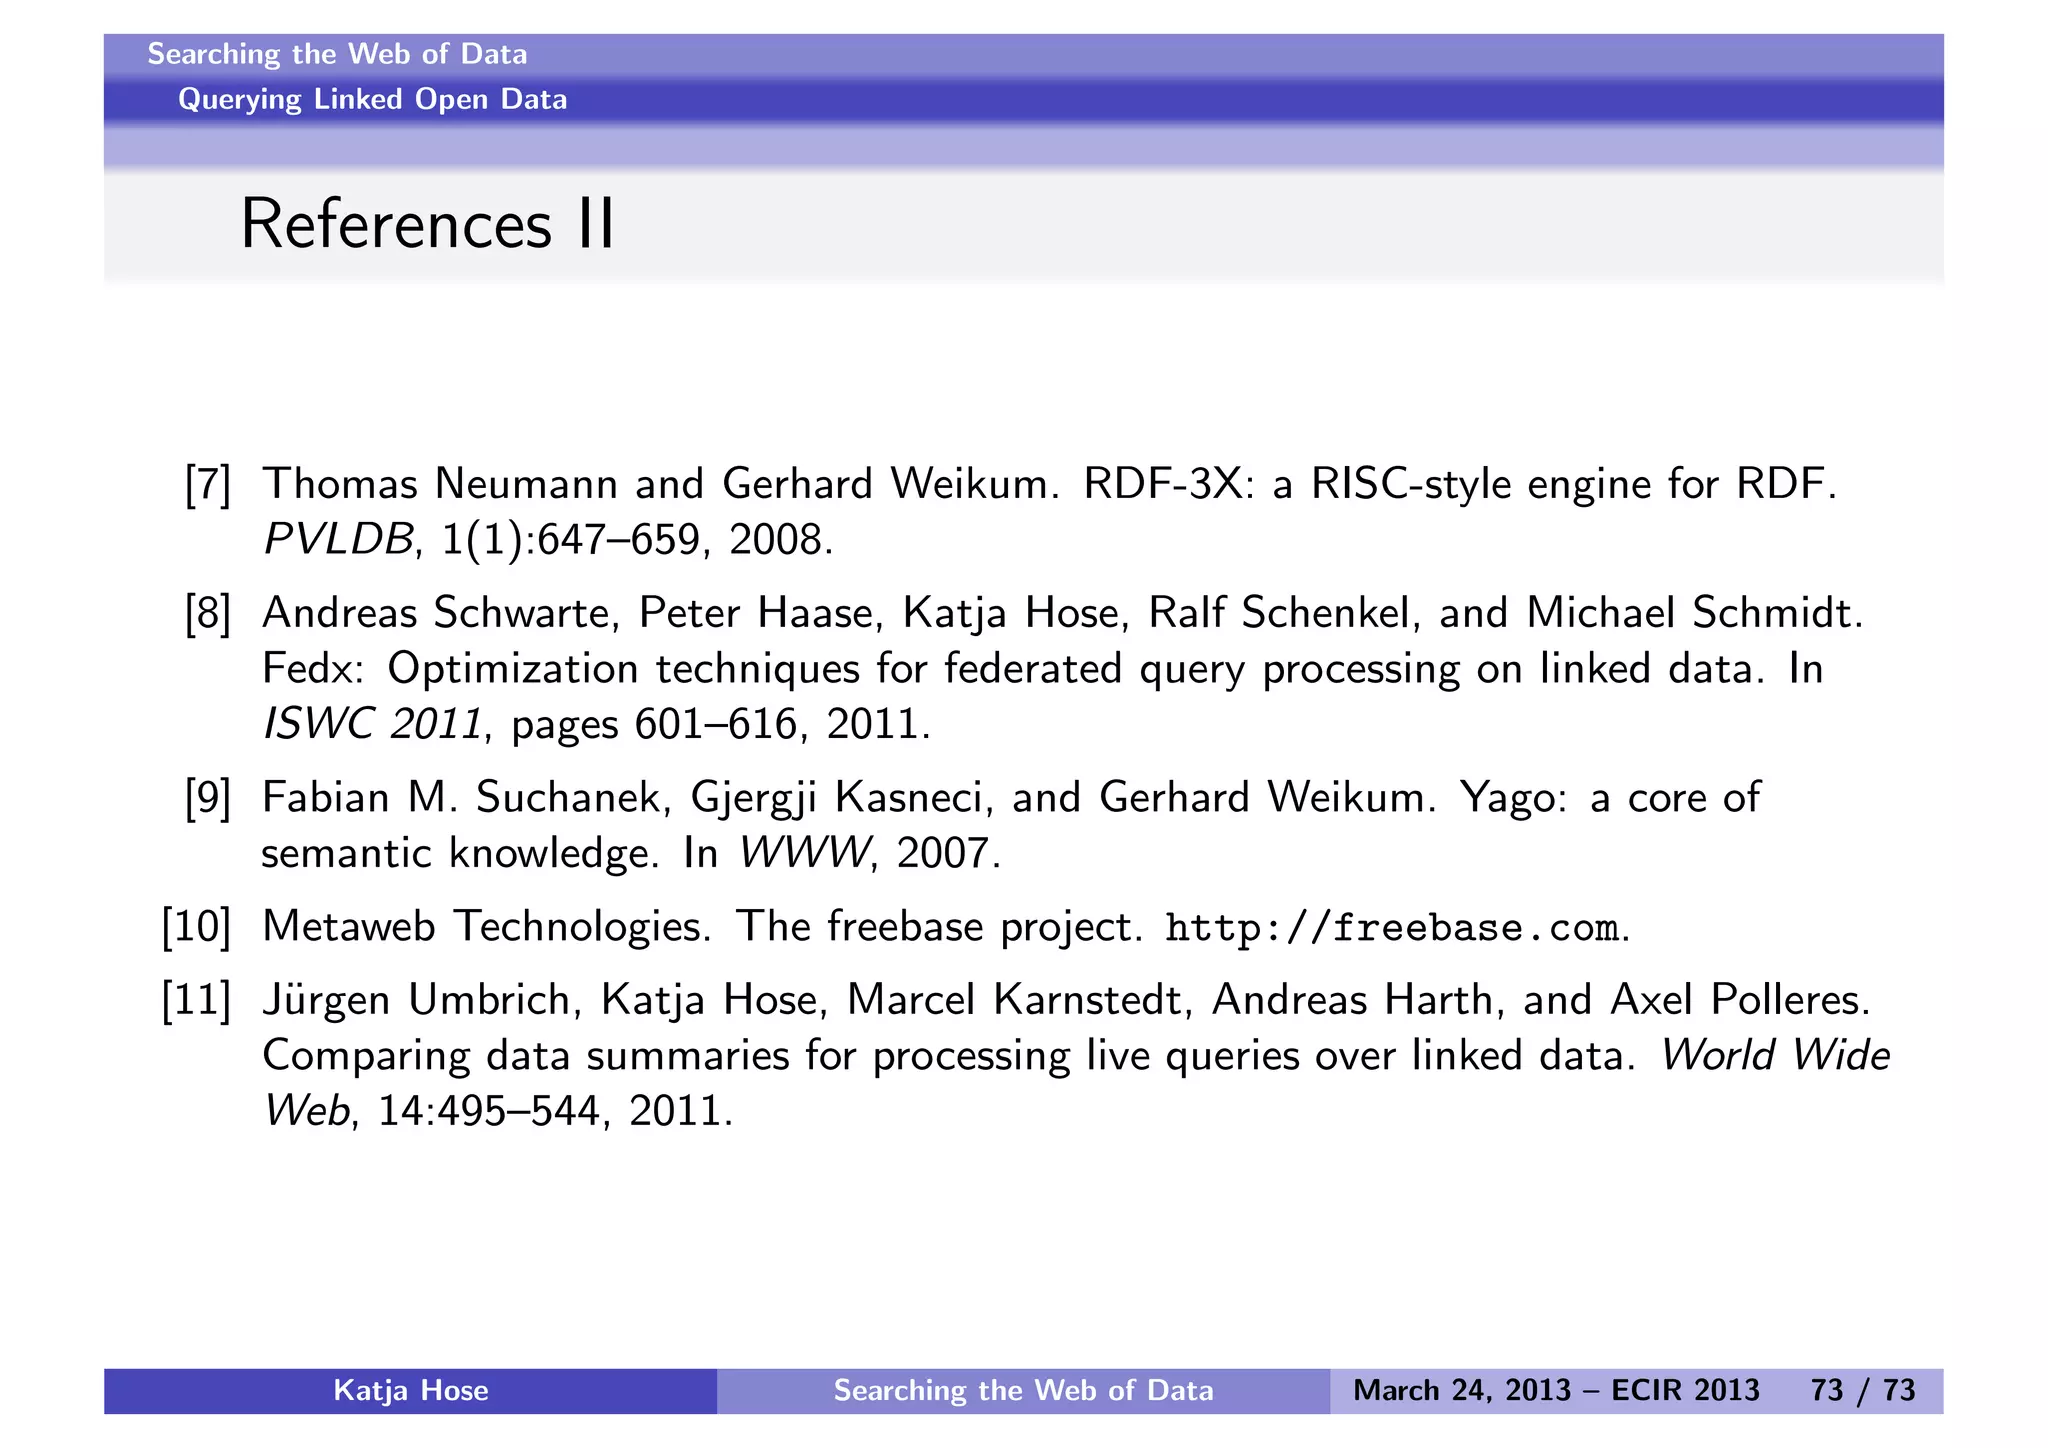This screenshot has width=2048, height=1448.
Task: Select reference number [9]
Action: [x=208, y=798]
